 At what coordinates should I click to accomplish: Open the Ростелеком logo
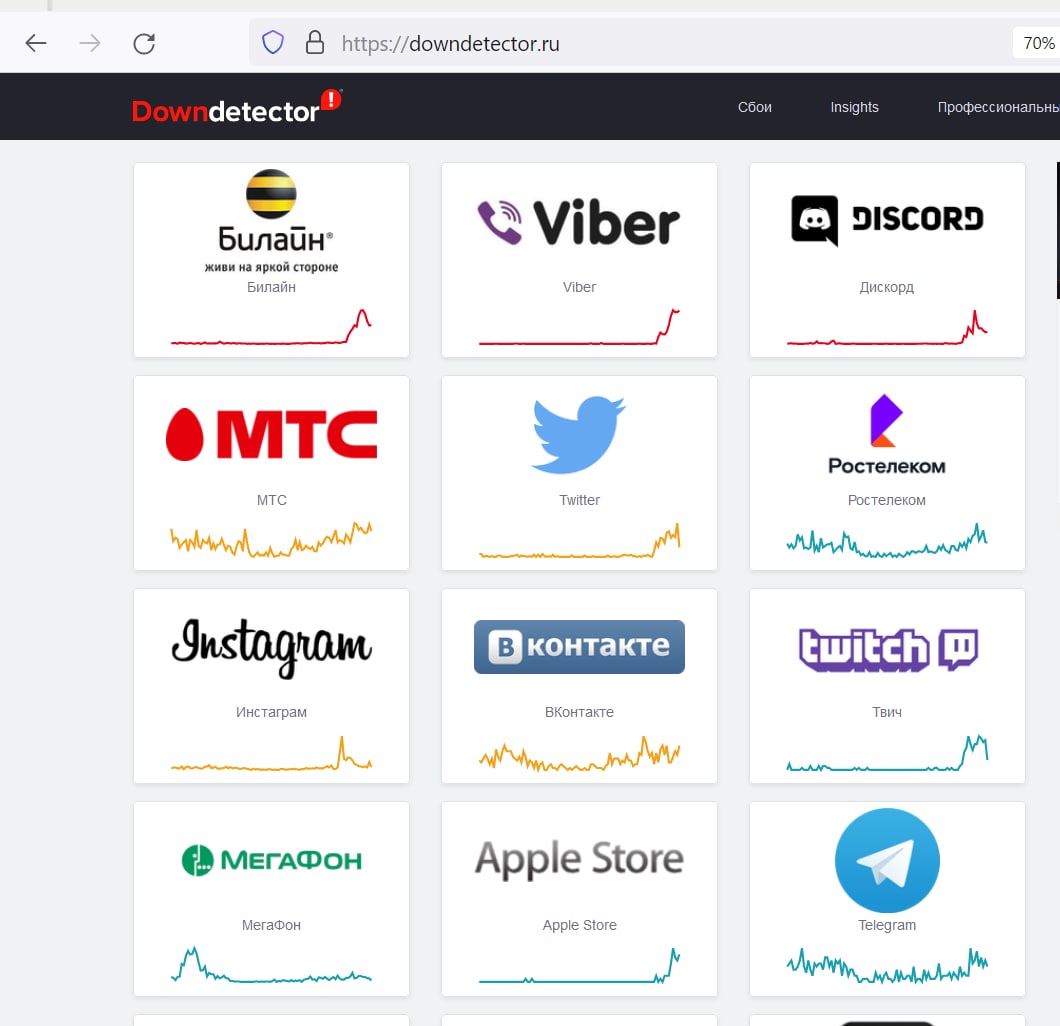887,435
